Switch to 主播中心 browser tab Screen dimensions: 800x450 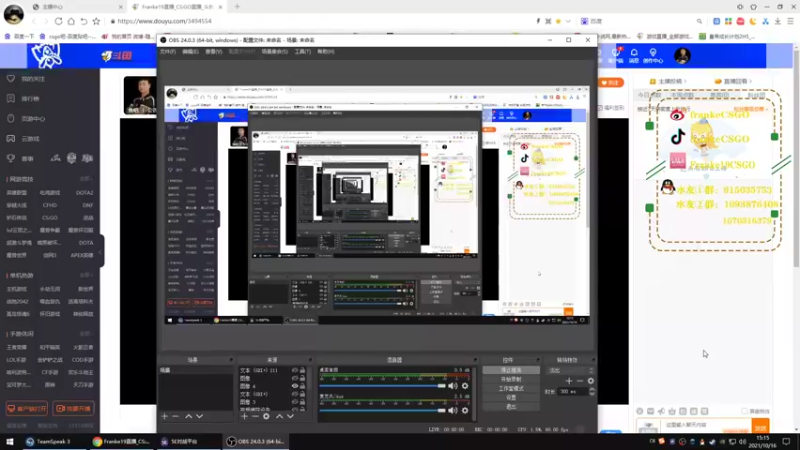(x=78, y=7)
